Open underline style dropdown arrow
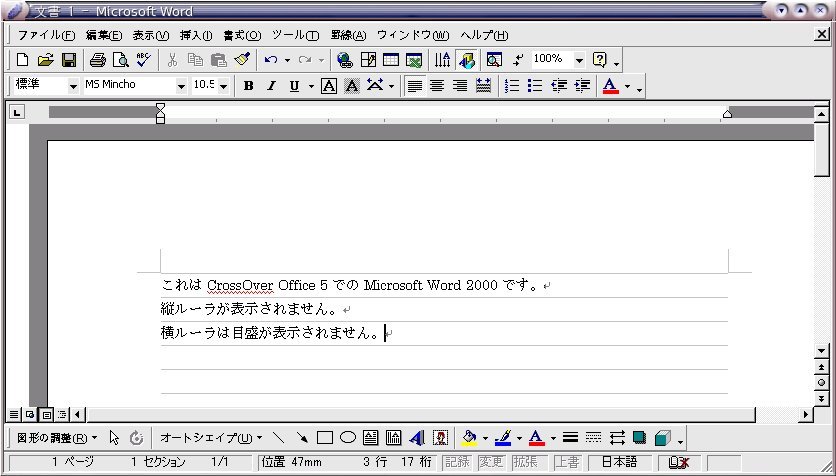Image resolution: width=836 pixels, height=476 pixels. tap(311, 86)
